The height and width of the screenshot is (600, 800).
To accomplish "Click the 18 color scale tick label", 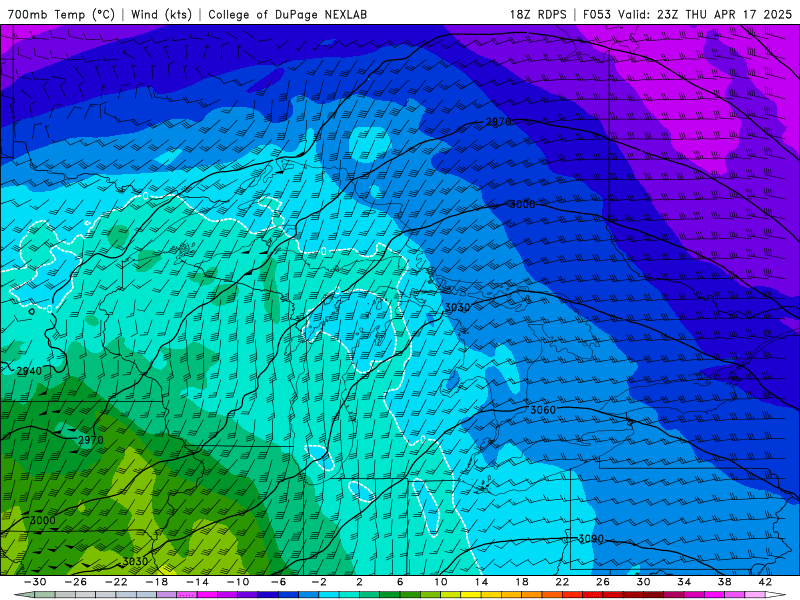I will [521, 582].
